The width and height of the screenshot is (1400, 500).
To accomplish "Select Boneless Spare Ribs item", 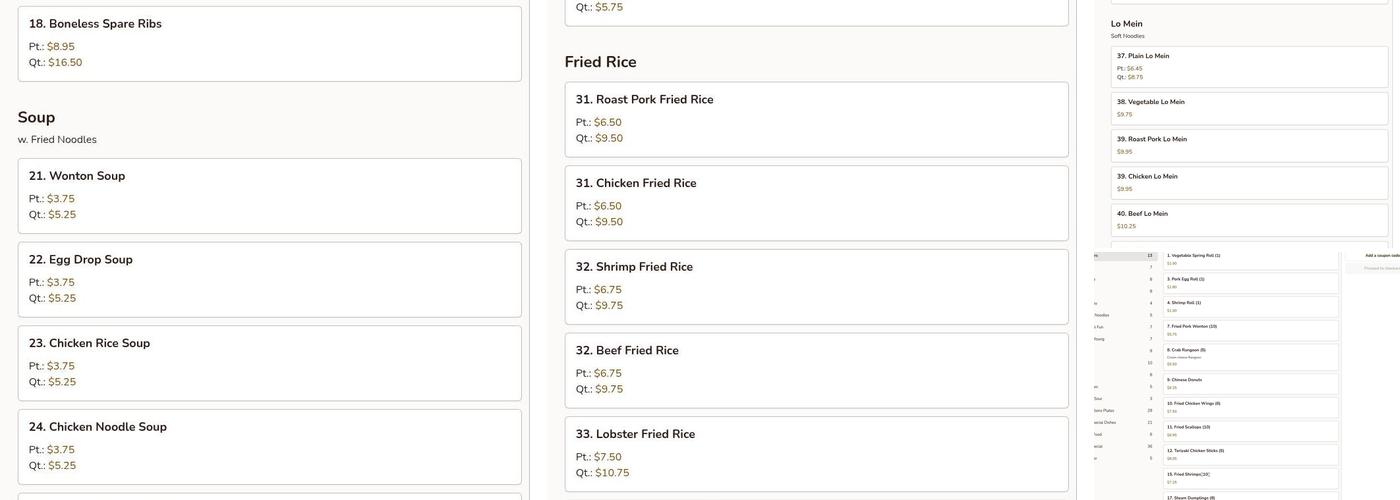I will [x=269, y=43].
